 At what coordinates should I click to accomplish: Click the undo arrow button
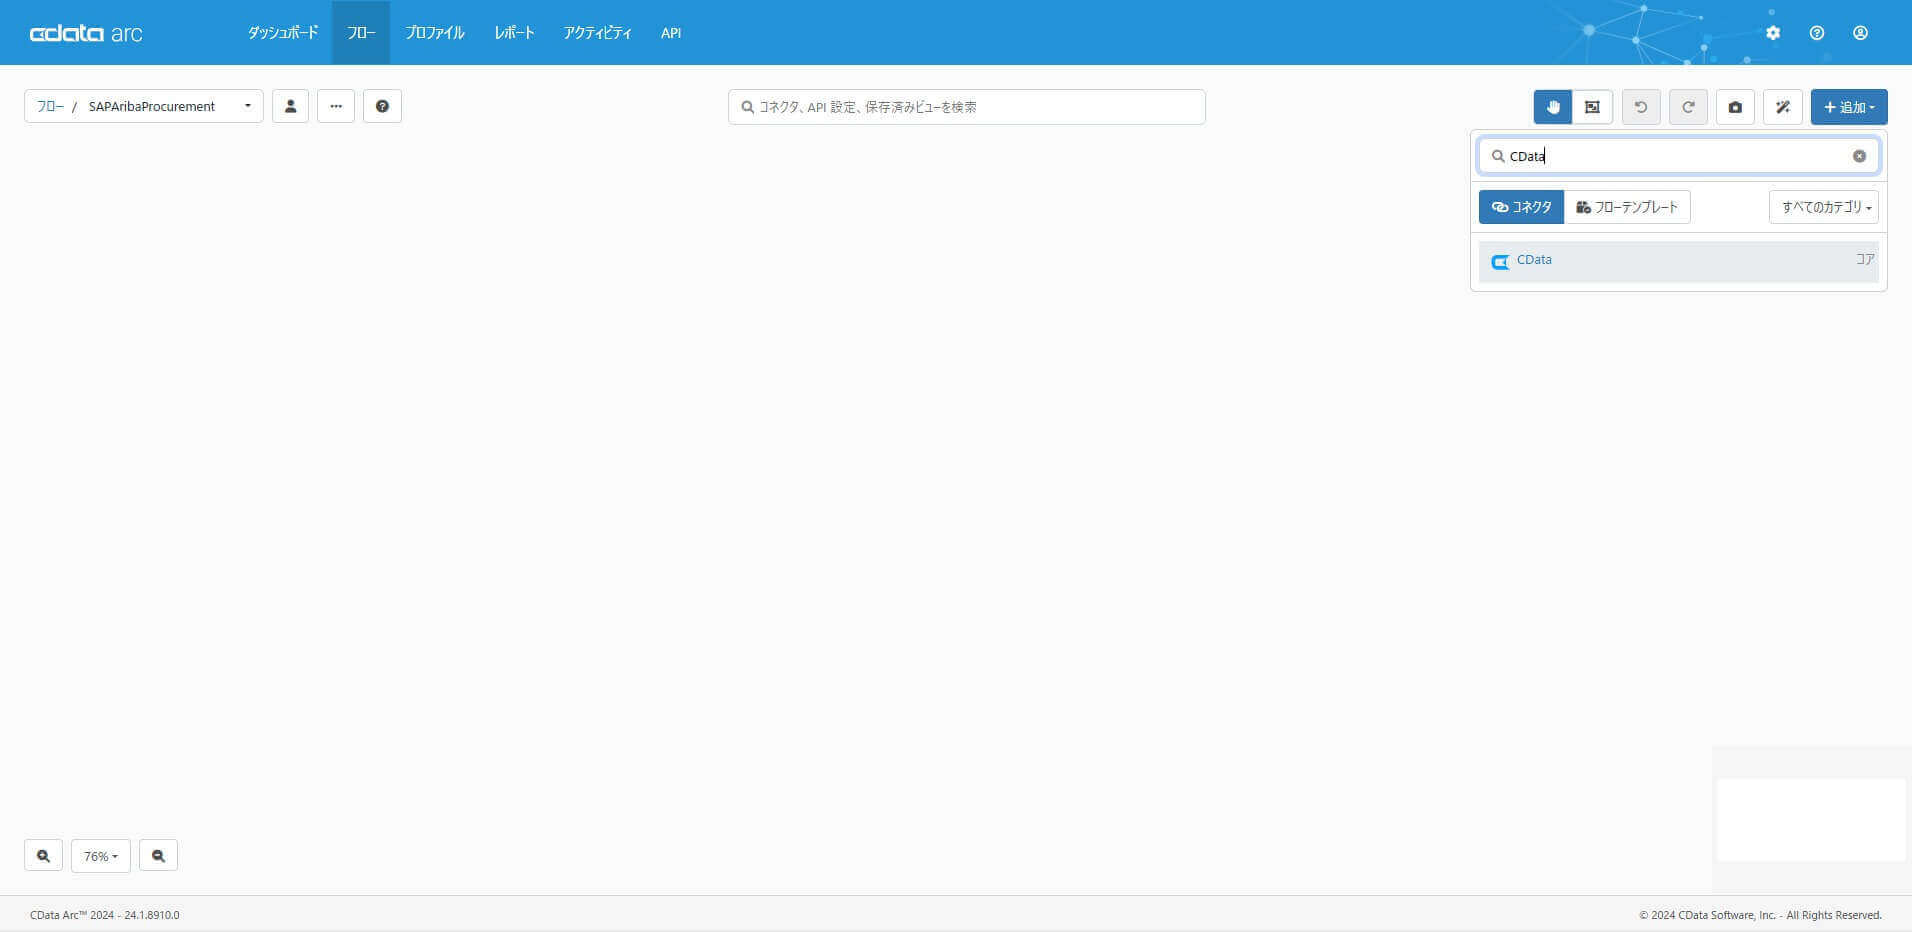coord(1641,107)
